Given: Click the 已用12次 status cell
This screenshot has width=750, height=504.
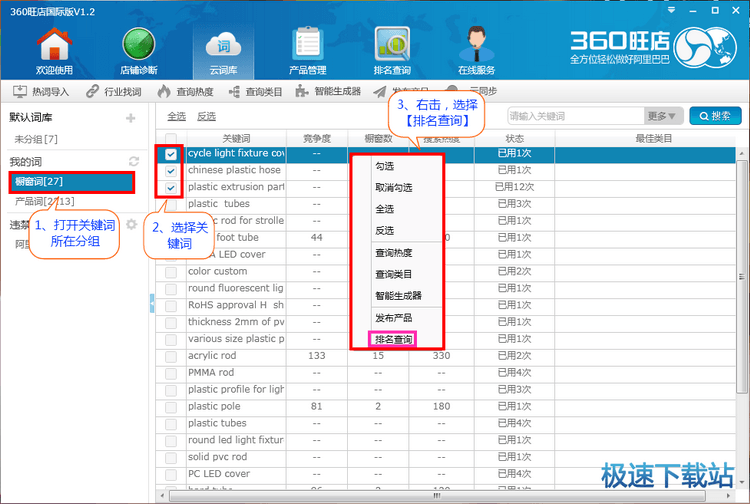Looking at the screenshot, I should tap(515, 187).
